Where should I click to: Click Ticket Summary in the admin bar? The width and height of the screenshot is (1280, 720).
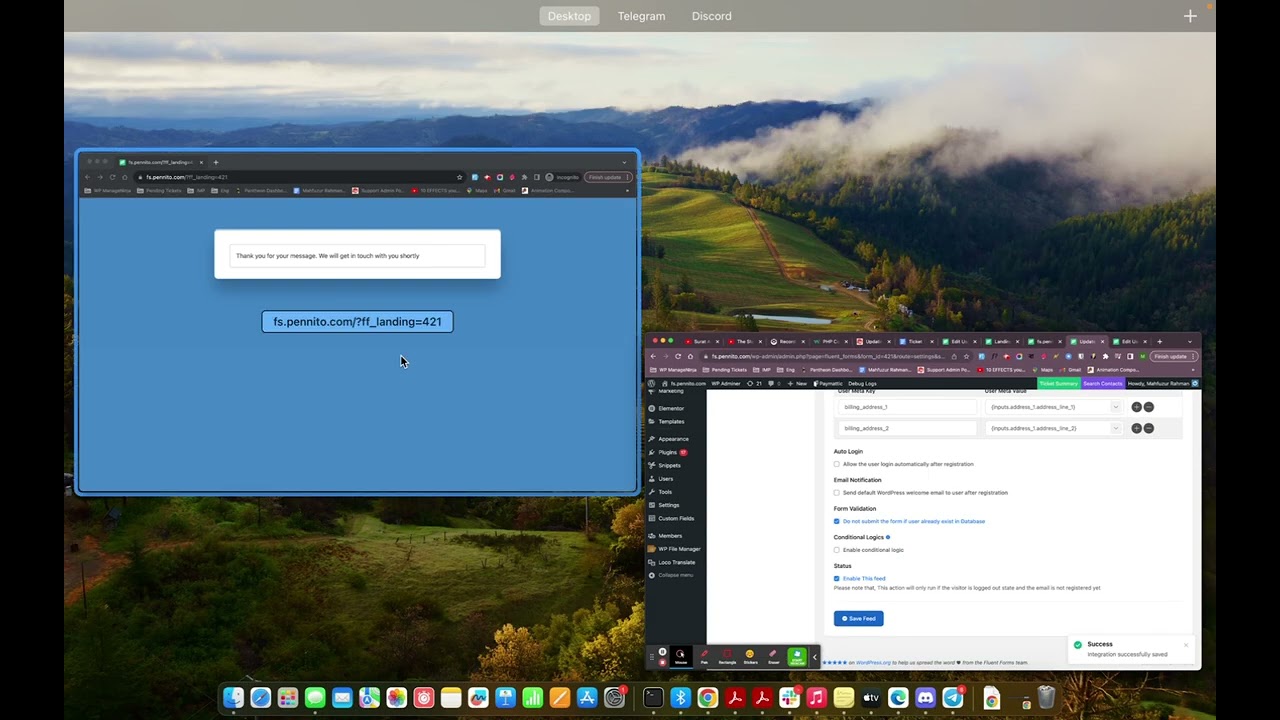(x=1059, y=383)
